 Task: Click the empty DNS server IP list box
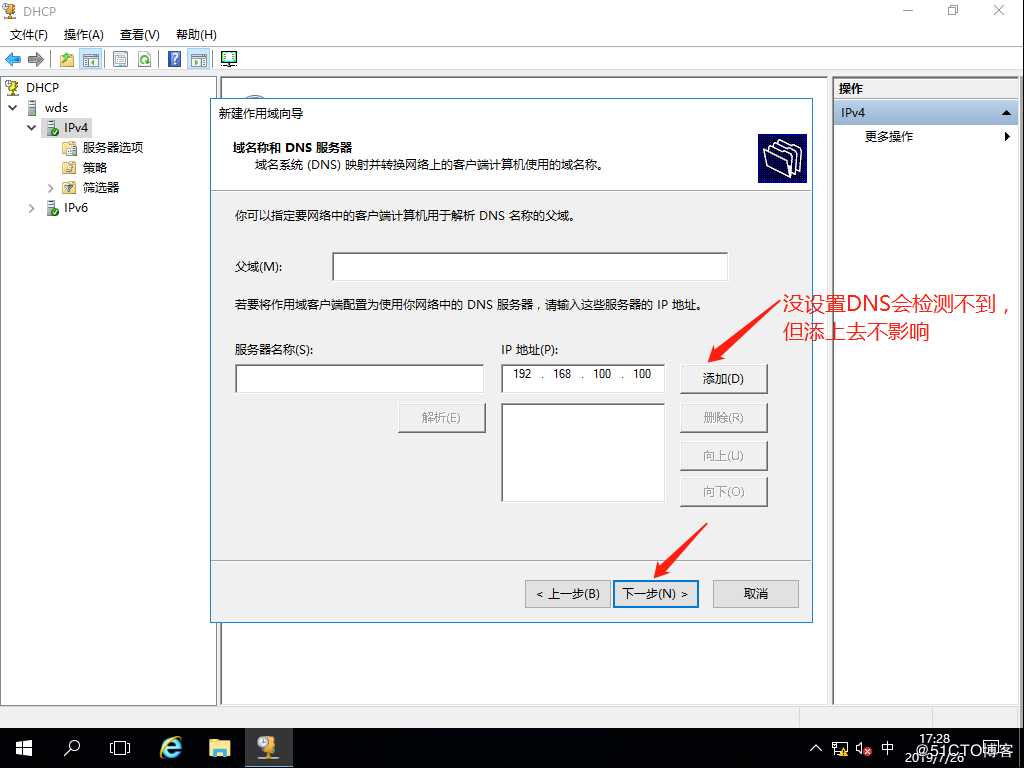583,453
